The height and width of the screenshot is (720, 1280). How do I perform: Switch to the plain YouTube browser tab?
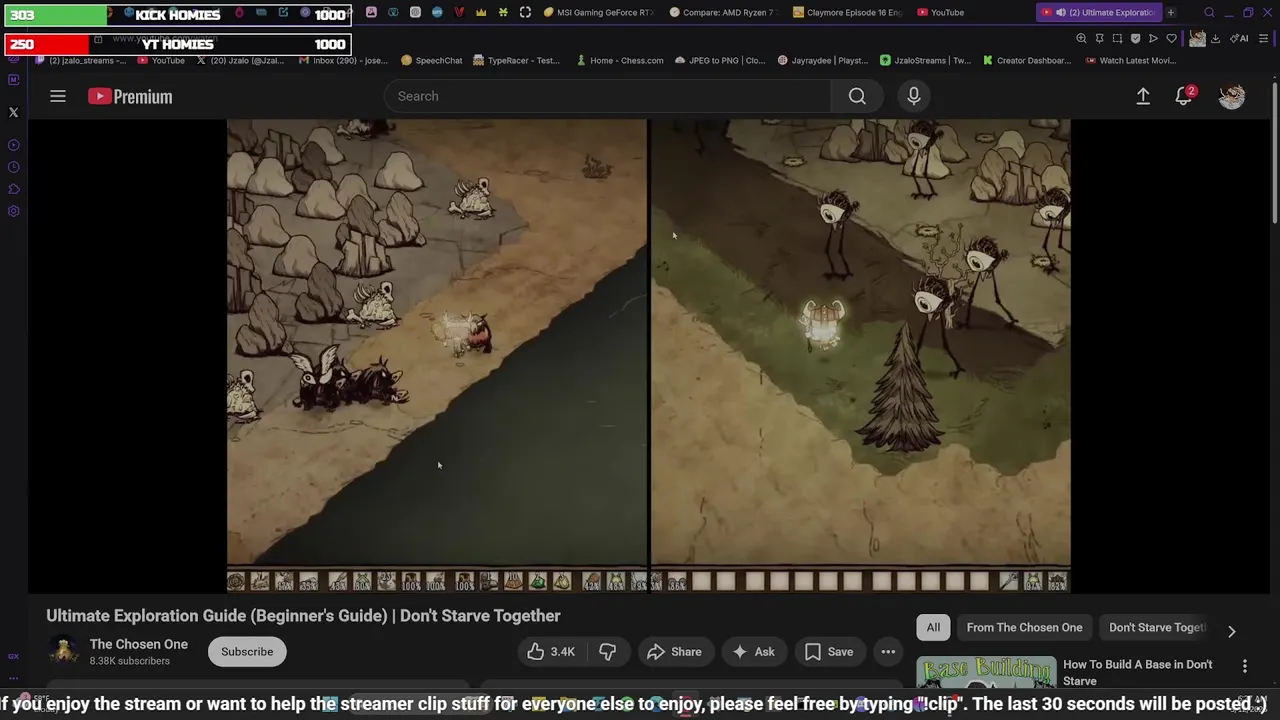(x=941, y=13)
